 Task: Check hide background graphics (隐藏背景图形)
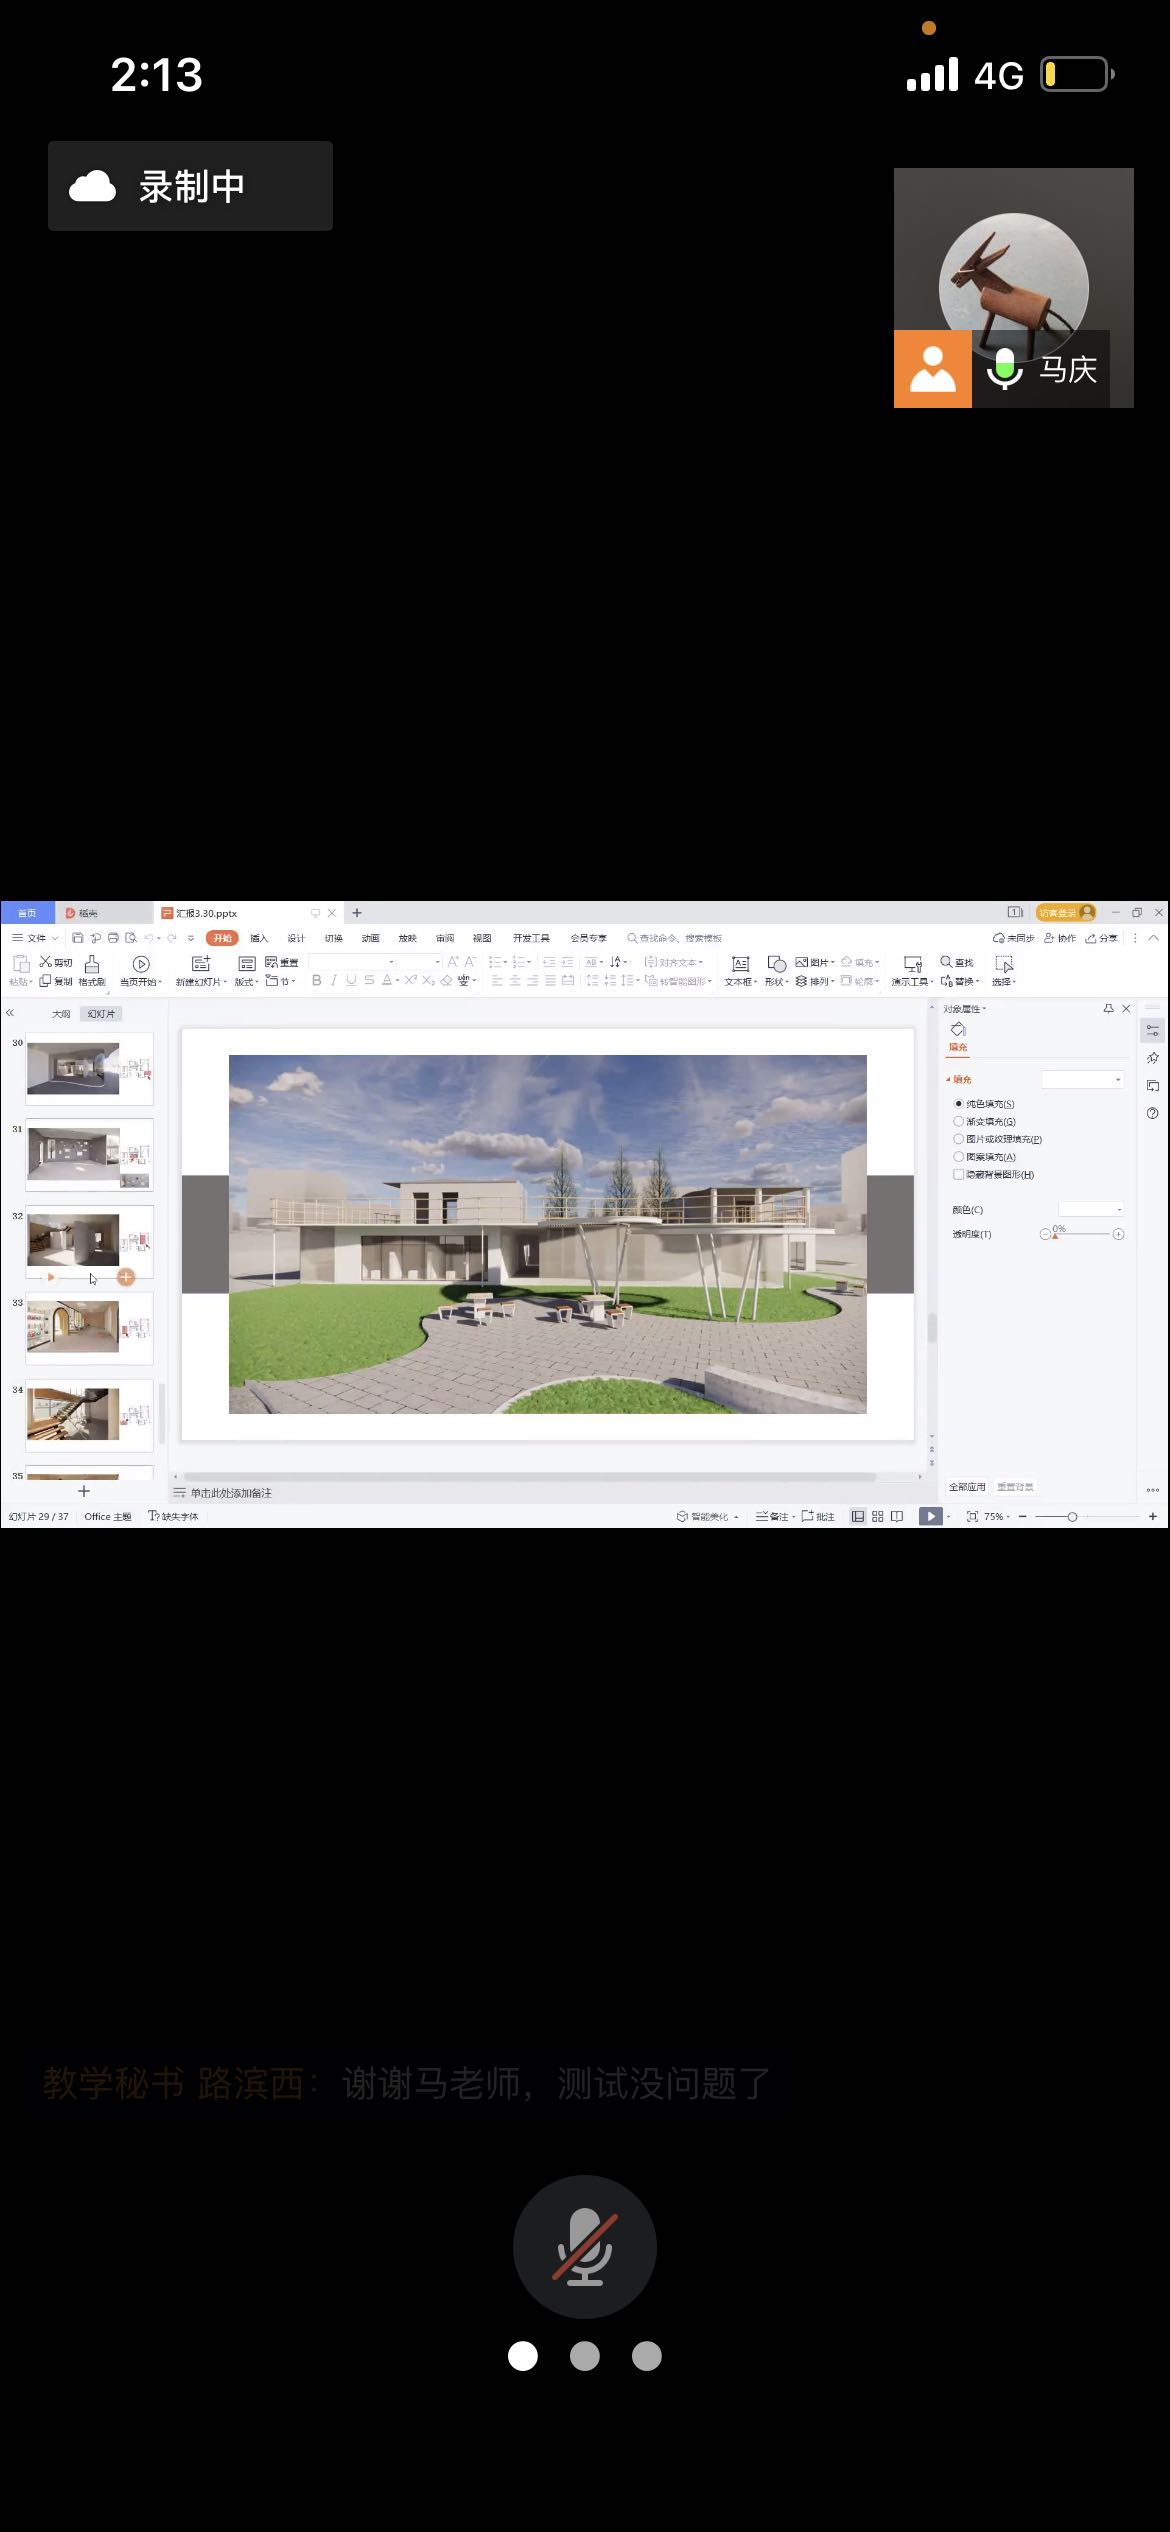click(x=958, y=1175)
